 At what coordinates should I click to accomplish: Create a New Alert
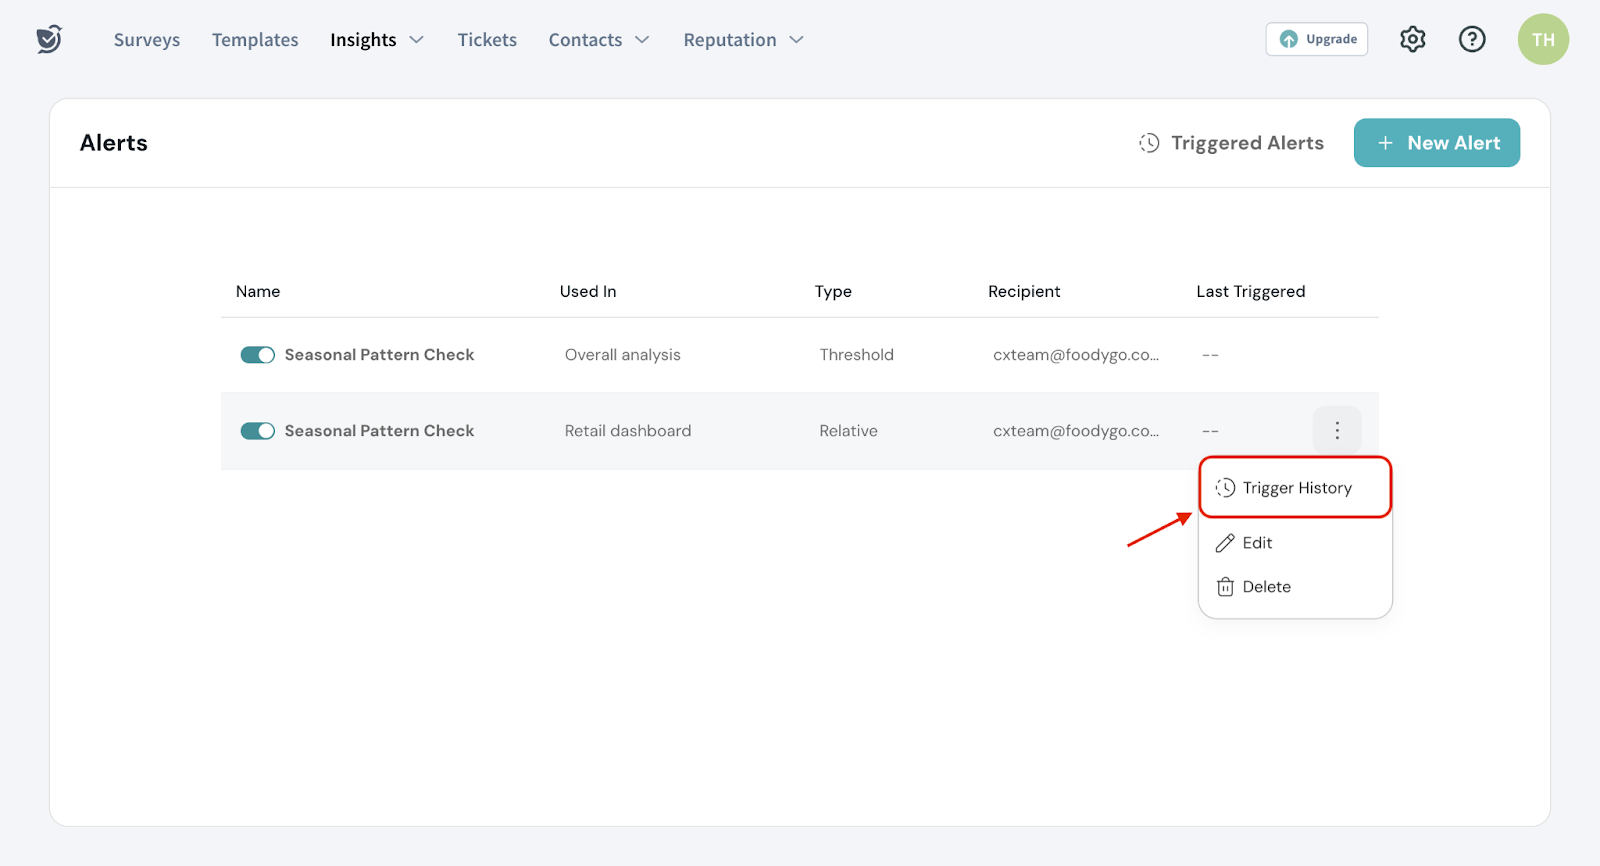(x=1436, y=143)
